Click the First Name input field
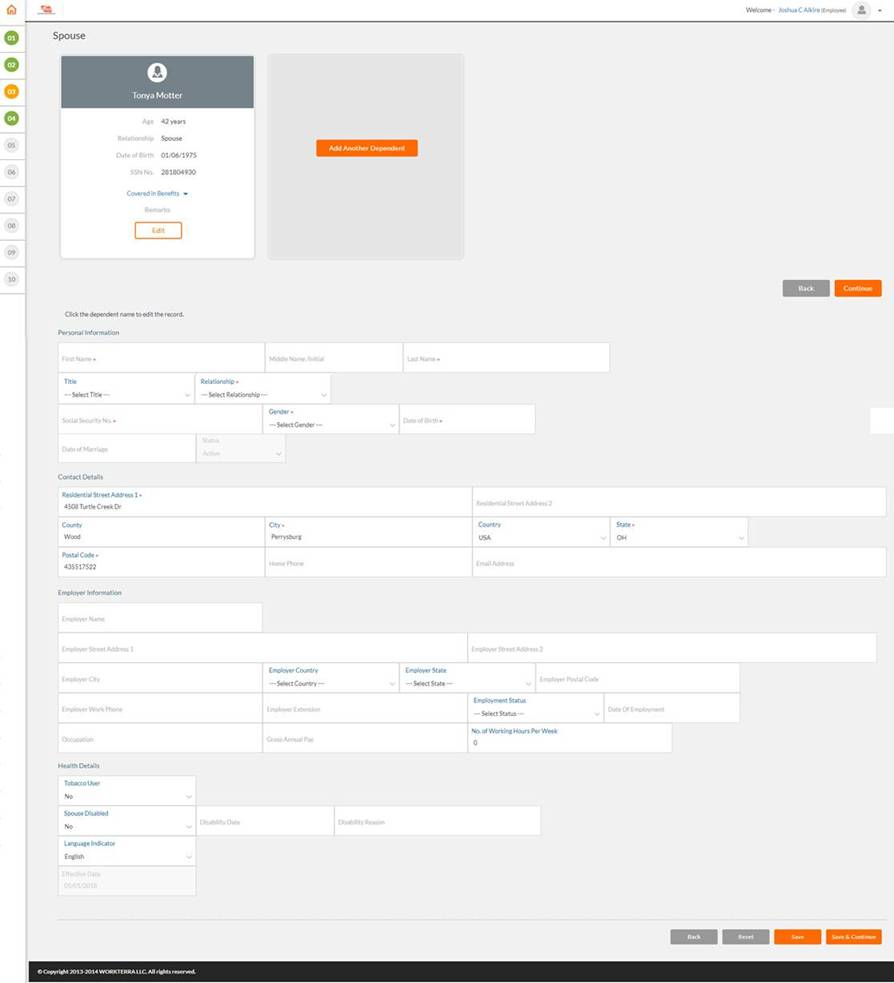The height and width of the screenshot is (983, 894). pyautogui.click(x=161, y=359)
